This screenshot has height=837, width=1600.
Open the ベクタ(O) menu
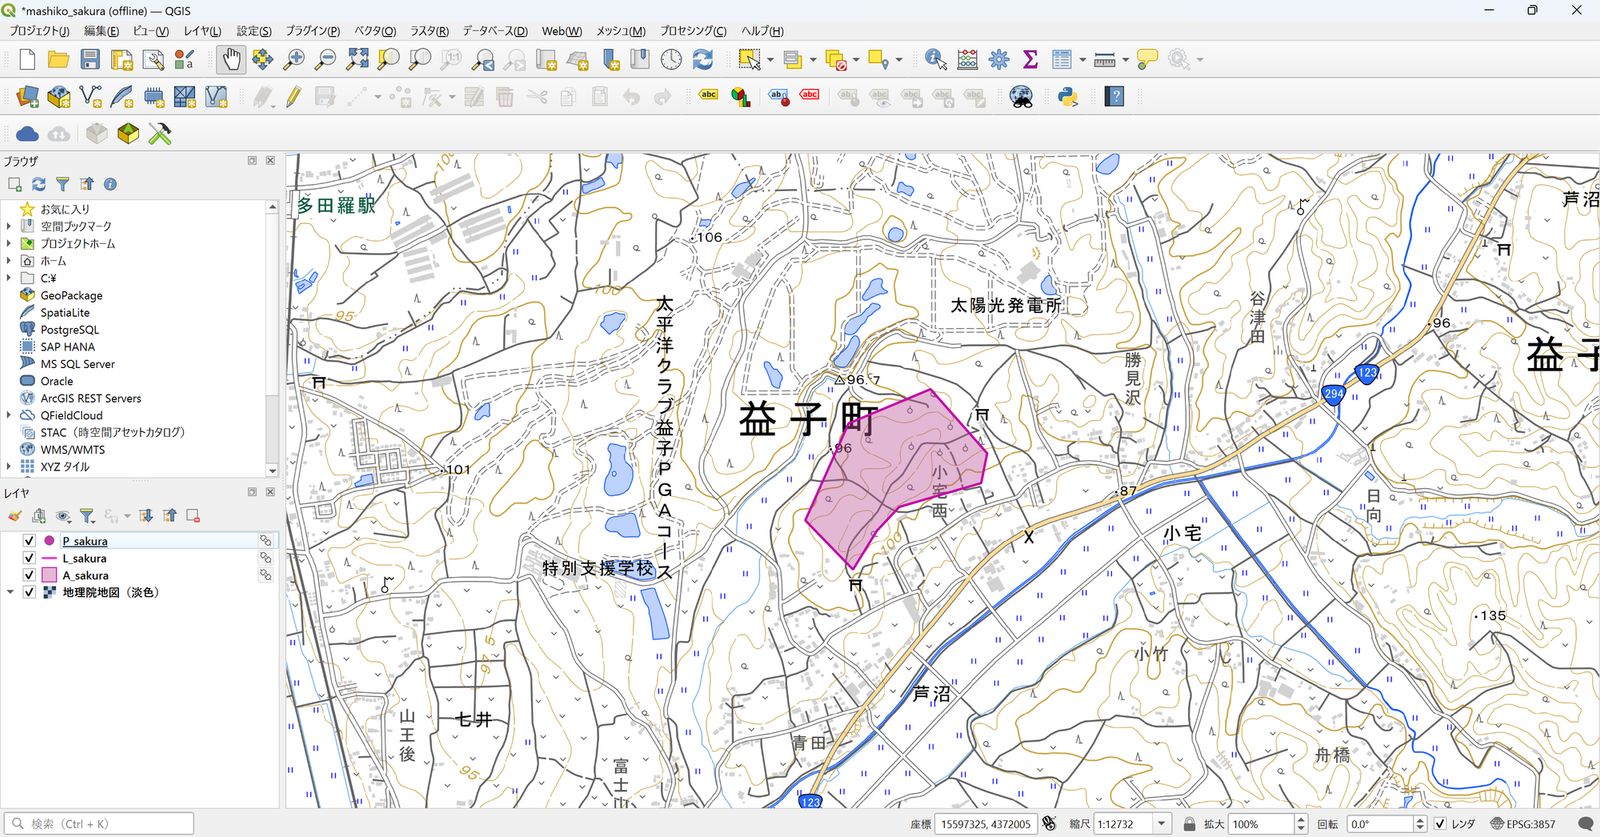point(375,31)
